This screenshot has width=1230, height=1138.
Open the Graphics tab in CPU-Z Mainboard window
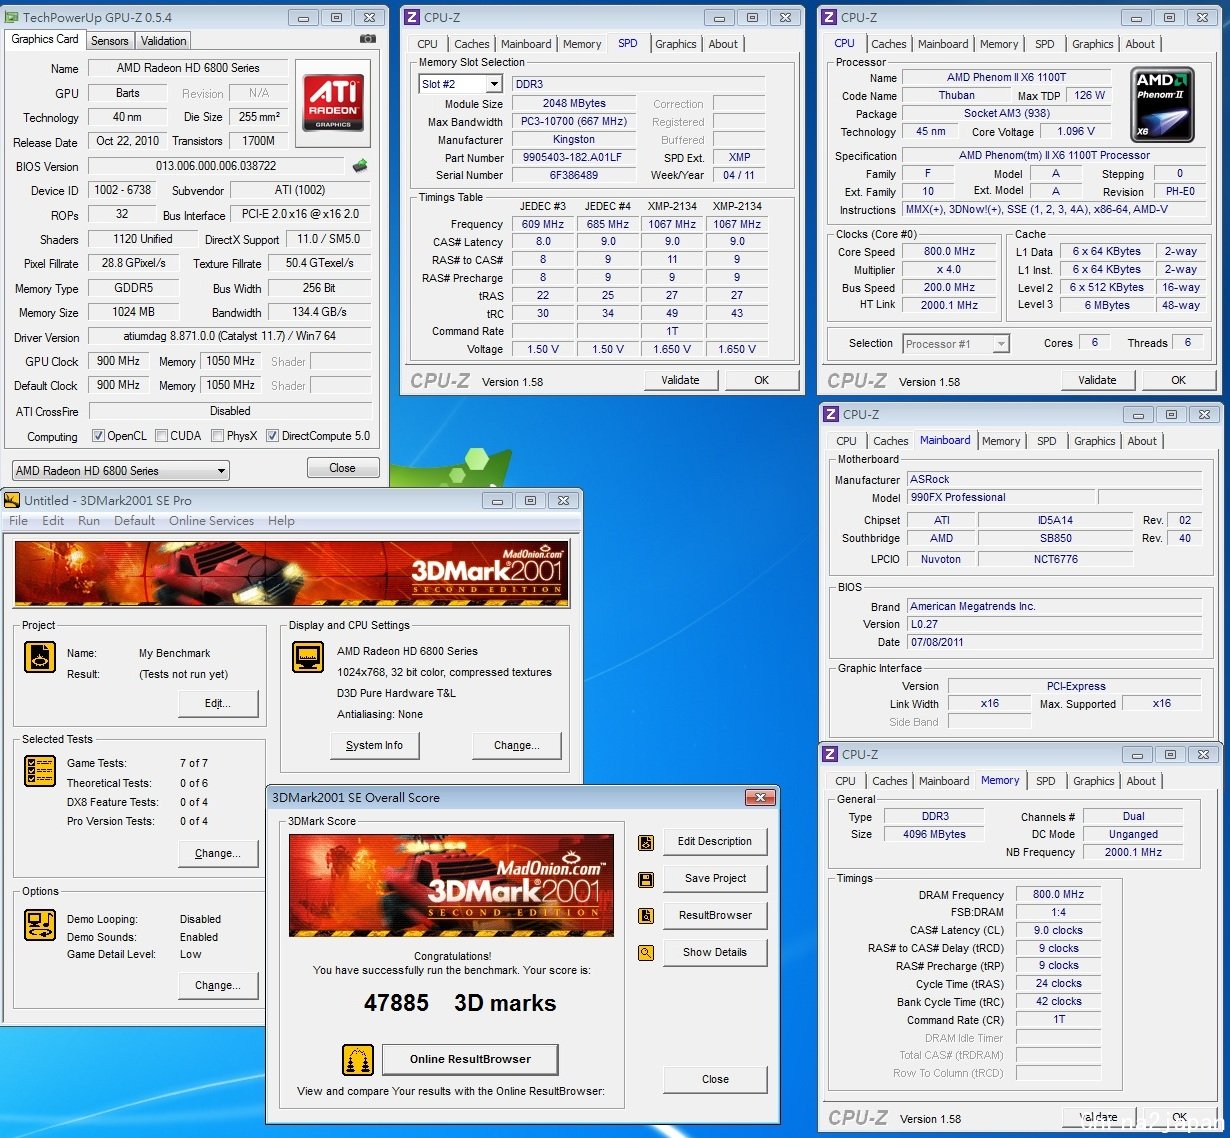click(1095, 441)
